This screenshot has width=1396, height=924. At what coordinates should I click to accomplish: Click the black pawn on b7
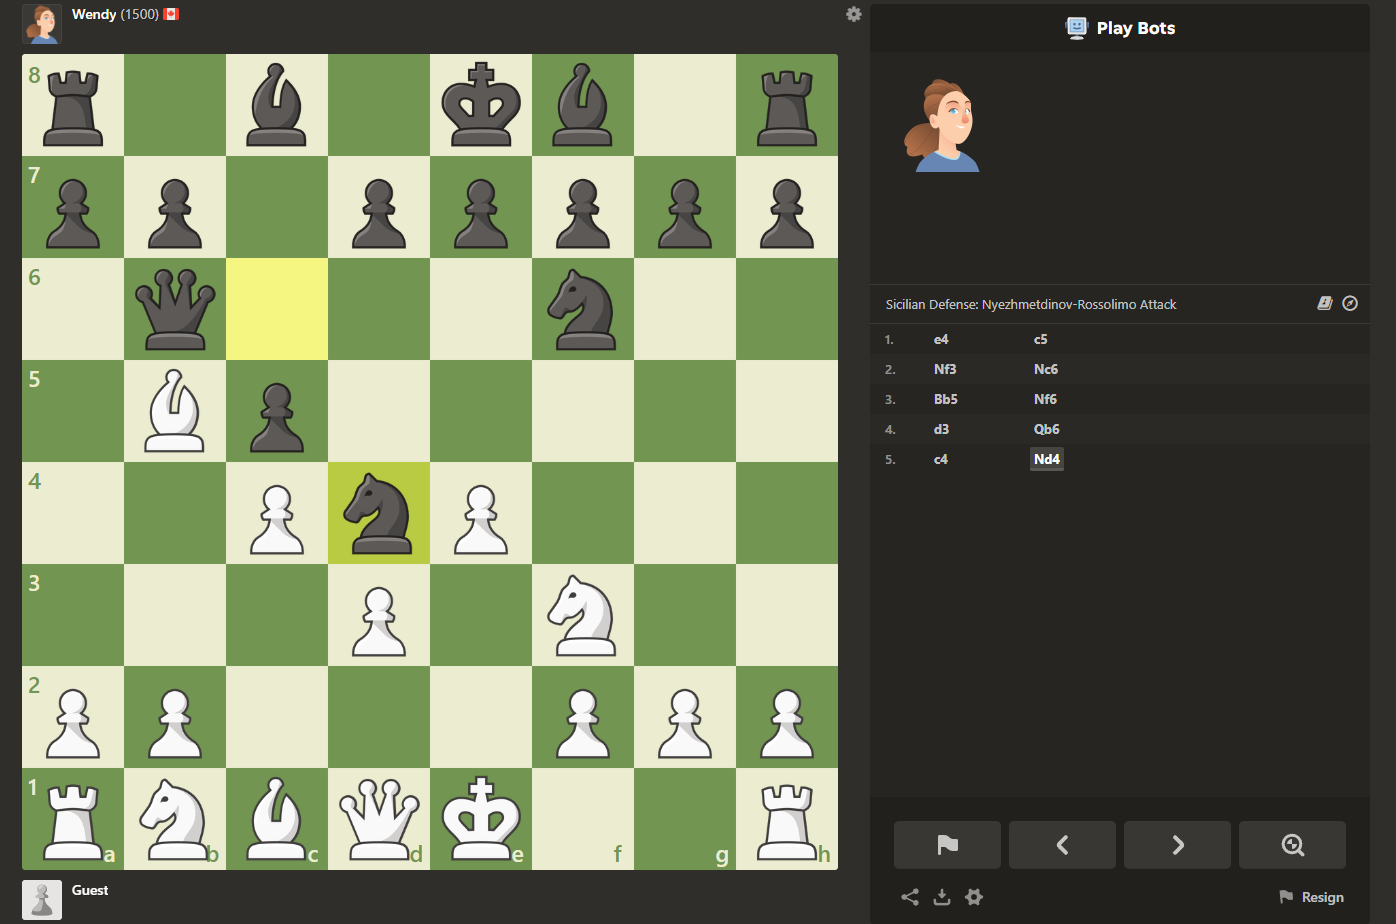pos(175,207)
